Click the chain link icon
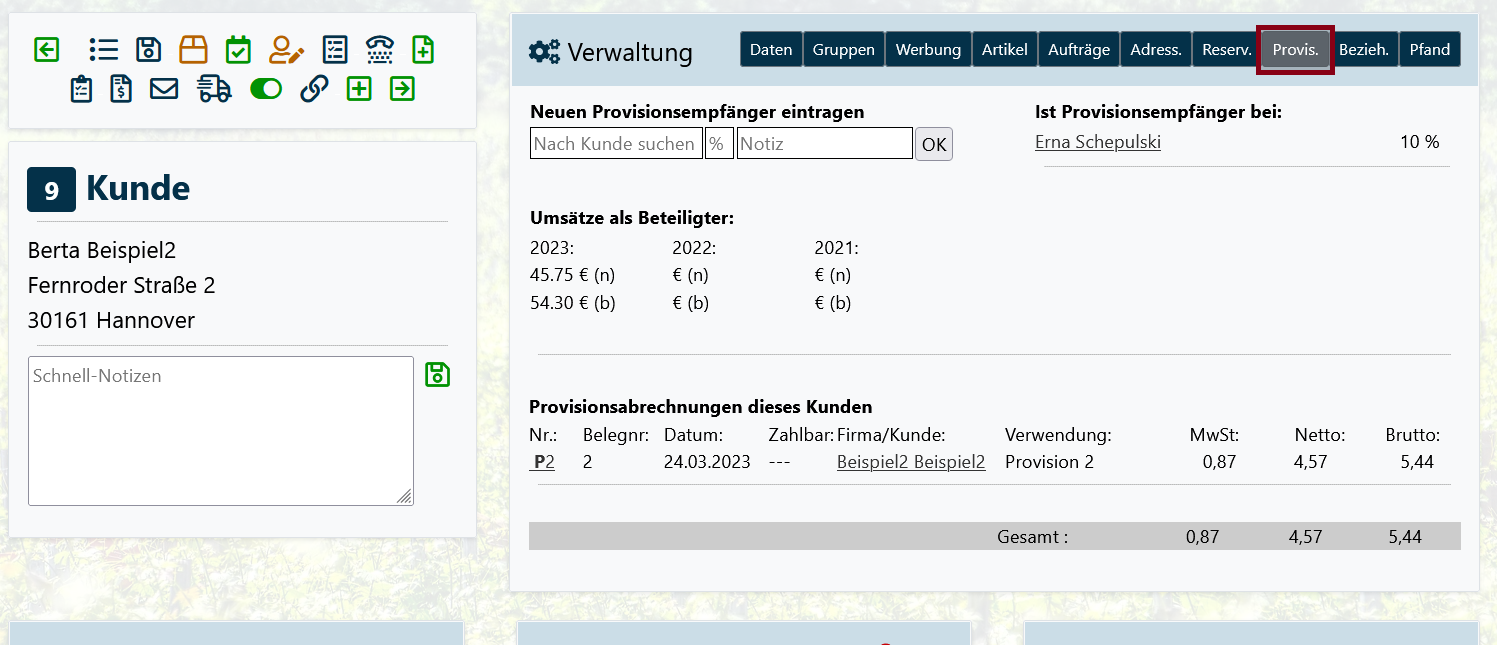The width and height of the screenshot is (1497, 645). pos(314,89)
